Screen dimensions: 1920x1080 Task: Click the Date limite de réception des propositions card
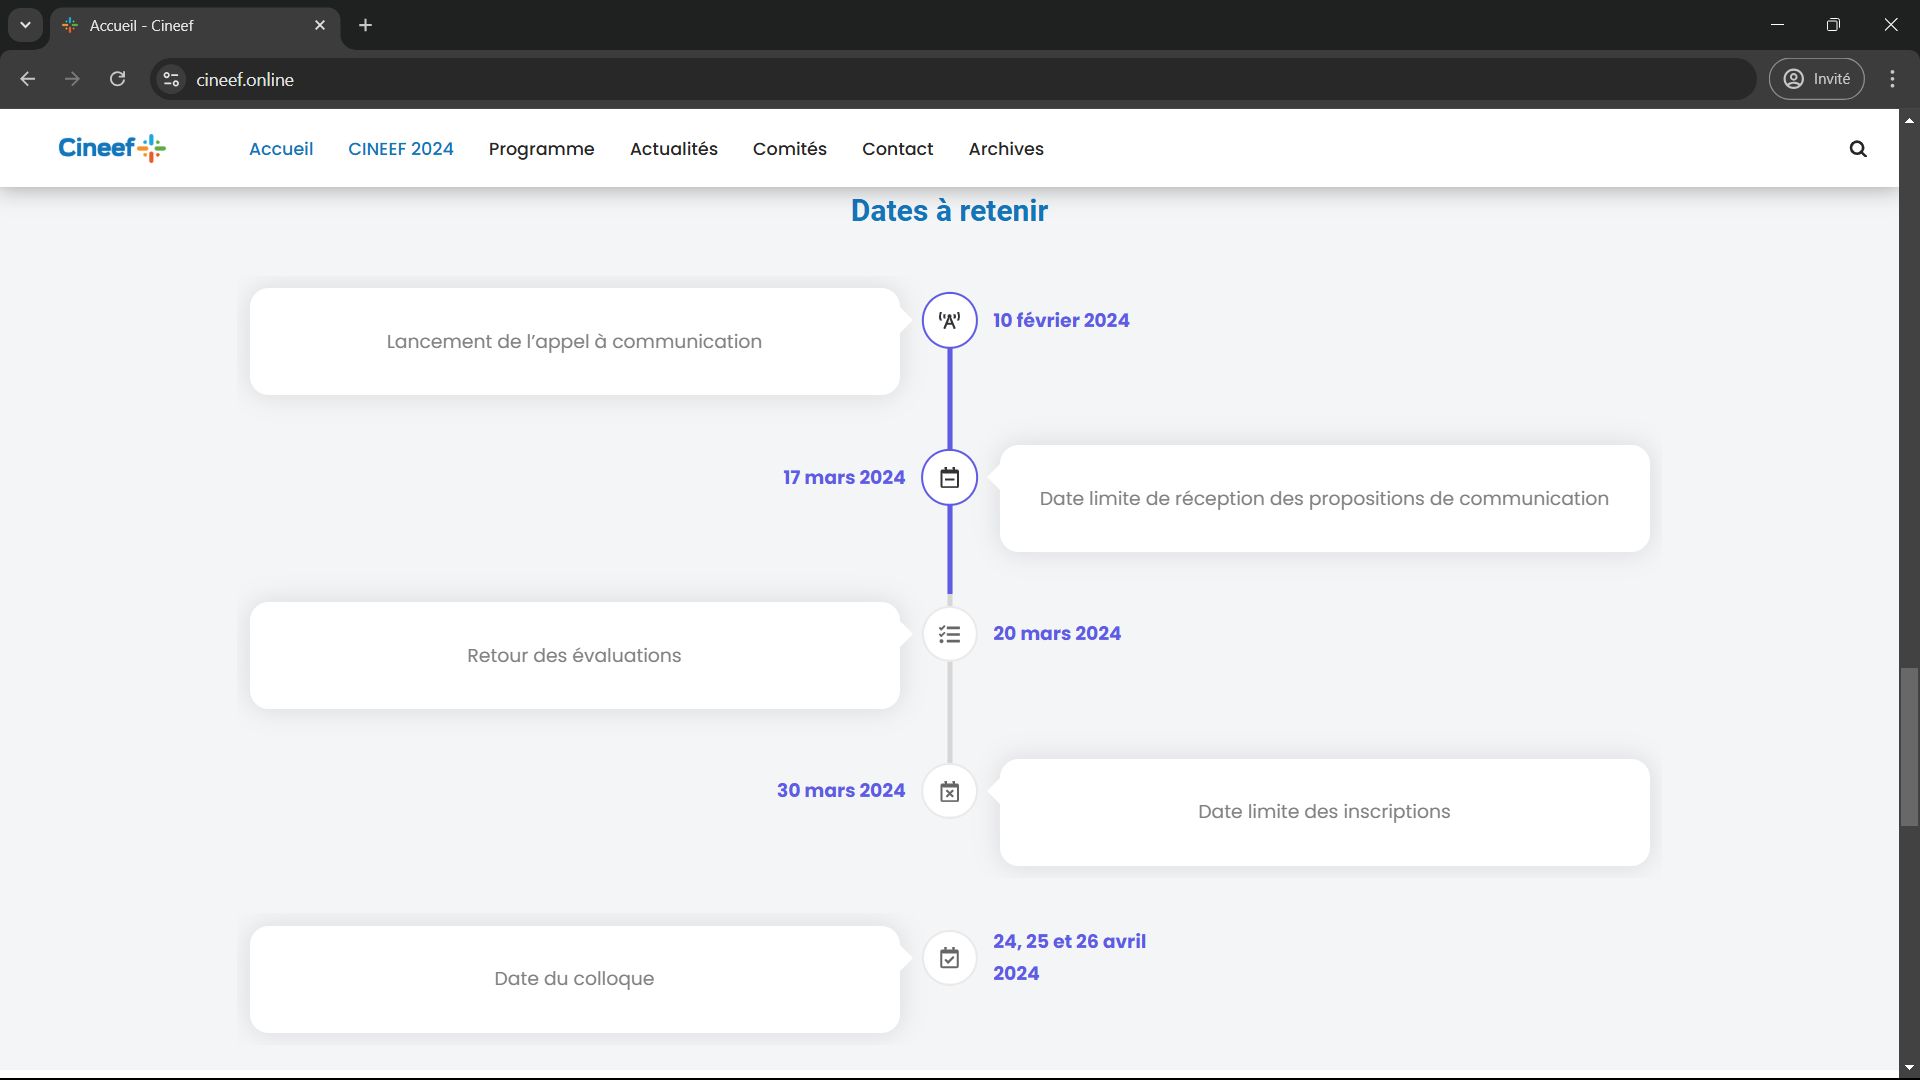1325,499
